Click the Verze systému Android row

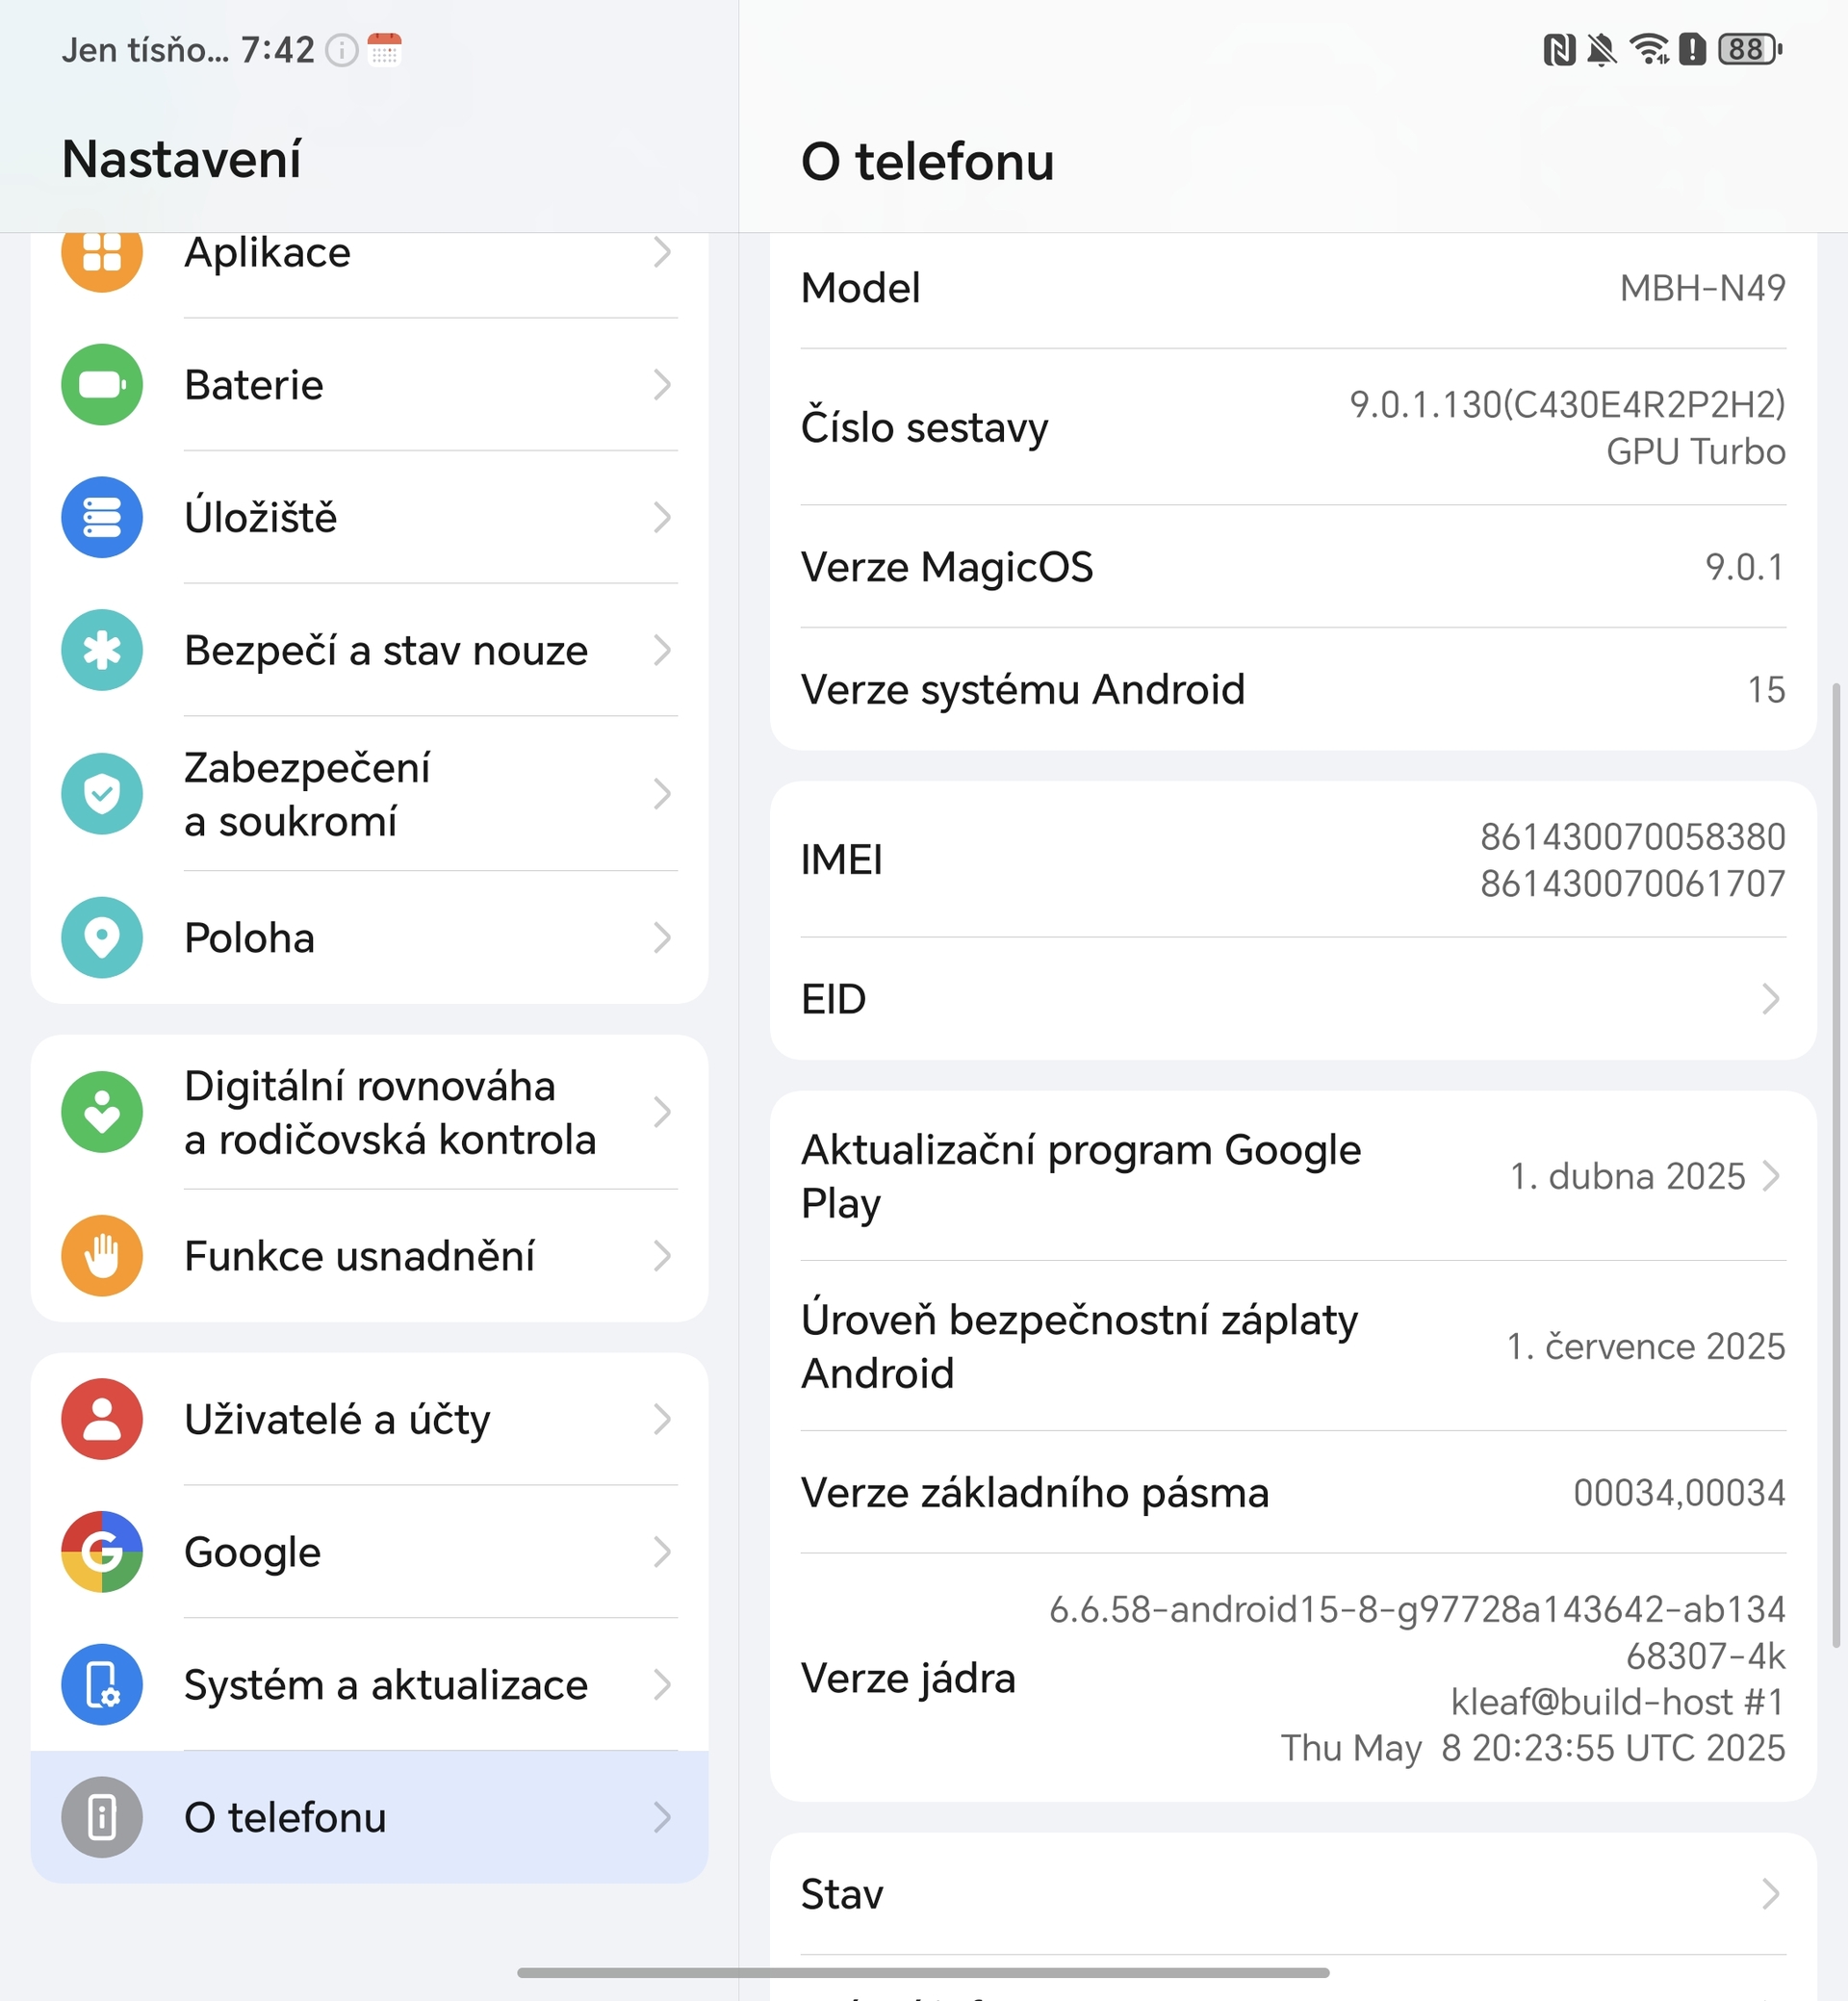(x=1293, y=689)
